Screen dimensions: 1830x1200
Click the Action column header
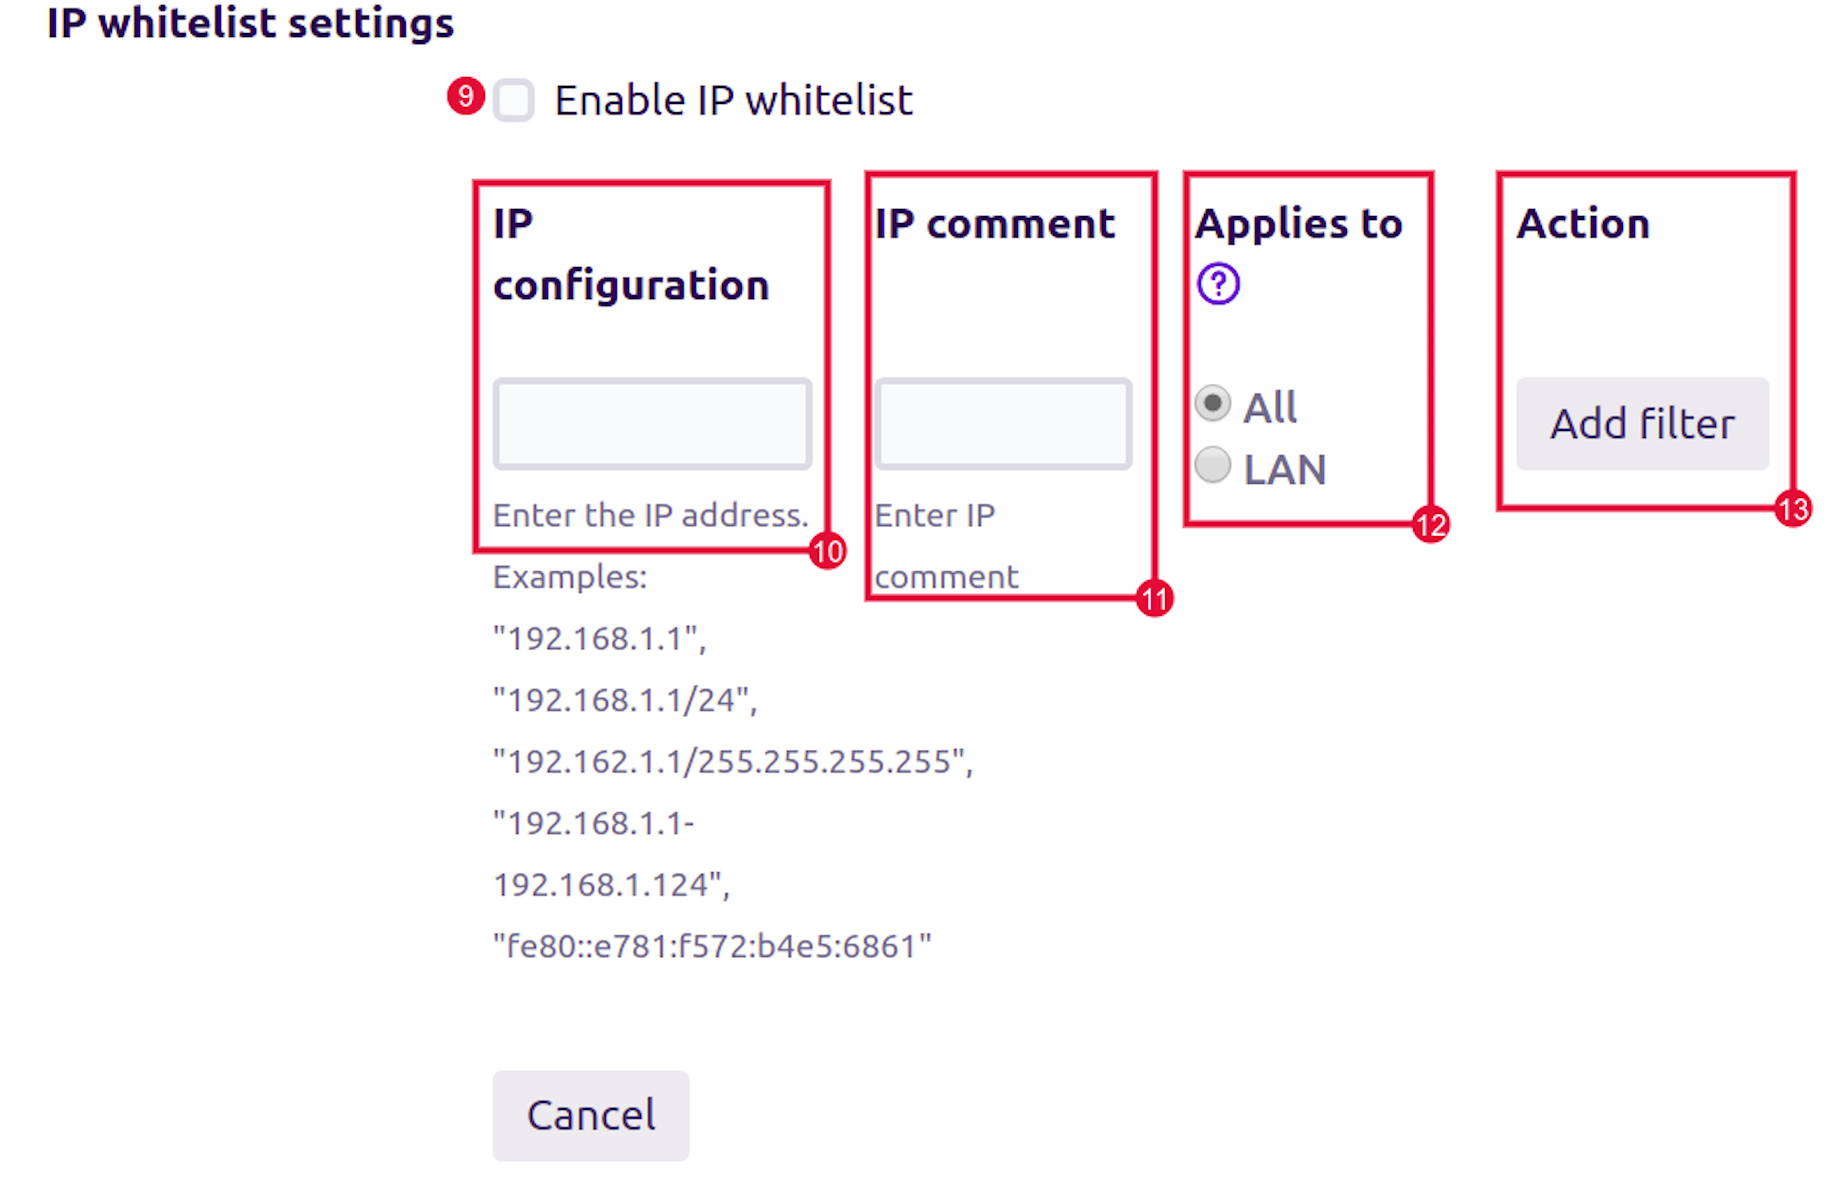click(1583, 224)
